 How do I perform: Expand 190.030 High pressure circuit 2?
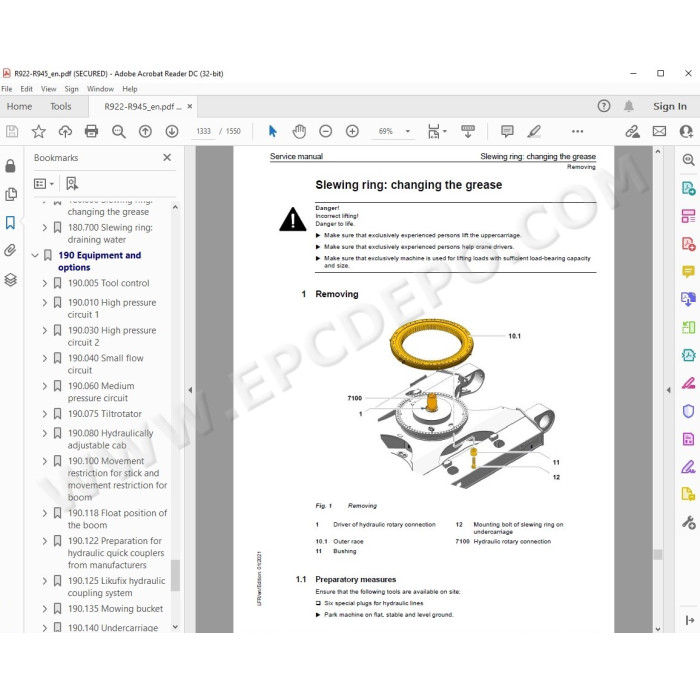[45, 330]
